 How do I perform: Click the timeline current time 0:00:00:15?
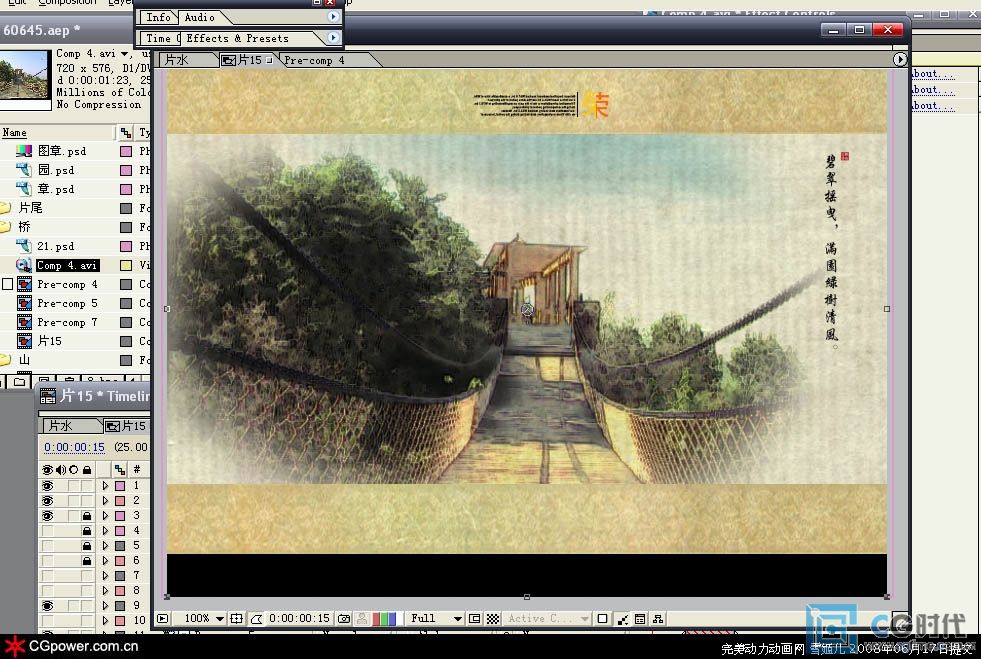pyautogui.click(x=74, y=447)
